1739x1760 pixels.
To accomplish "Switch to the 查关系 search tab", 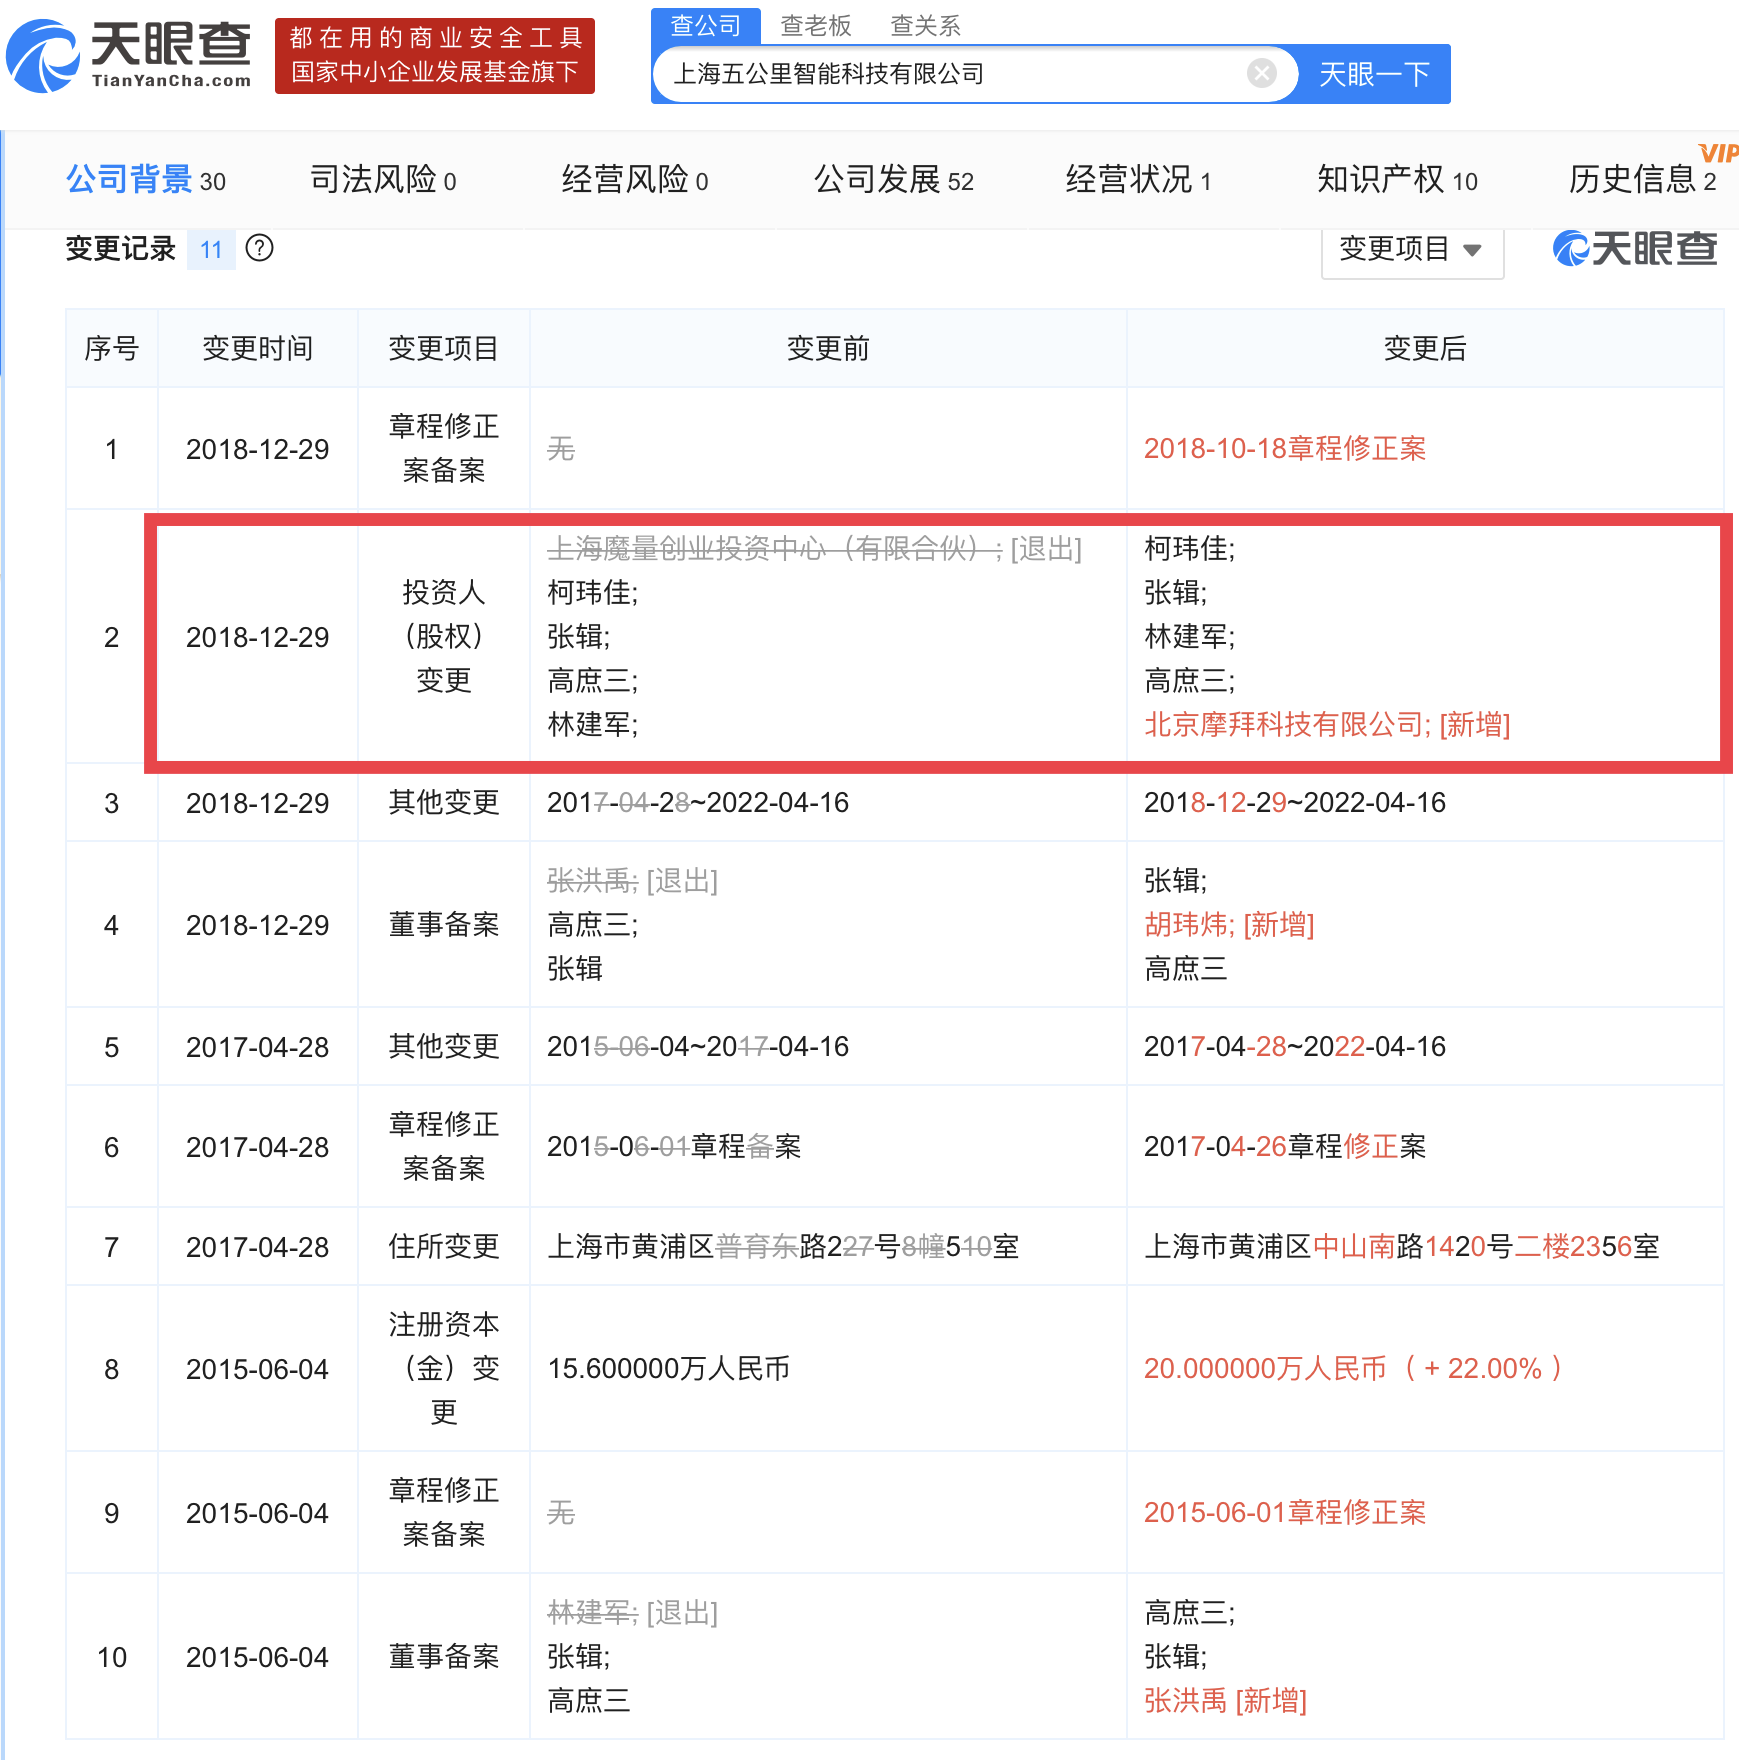I will pos(926,25).
